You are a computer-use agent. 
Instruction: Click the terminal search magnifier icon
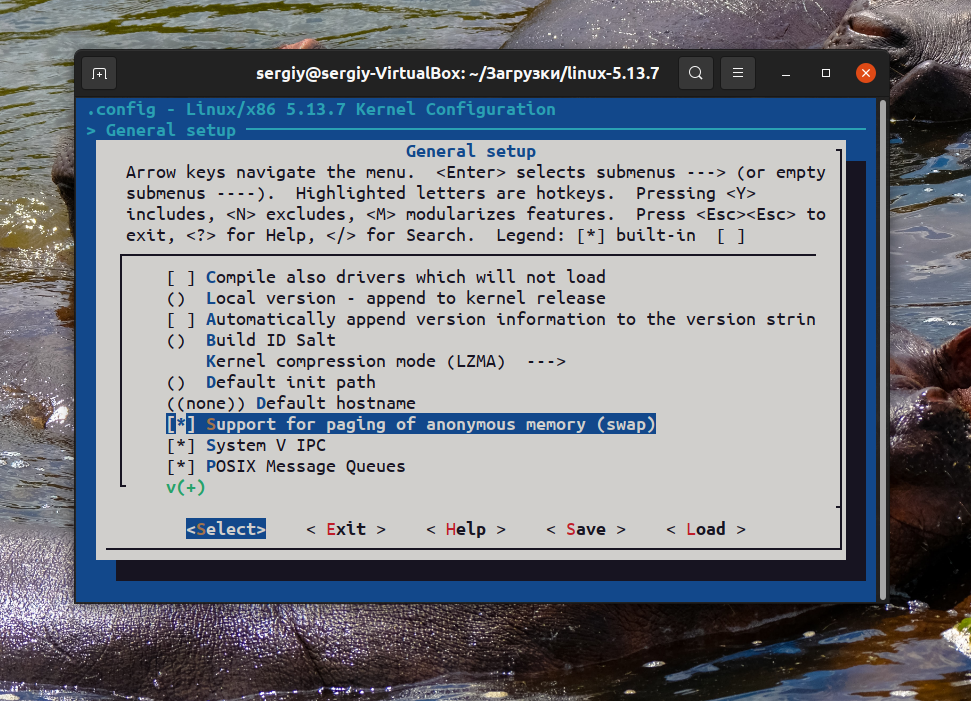pyautogui.click(x=695, y=73)
